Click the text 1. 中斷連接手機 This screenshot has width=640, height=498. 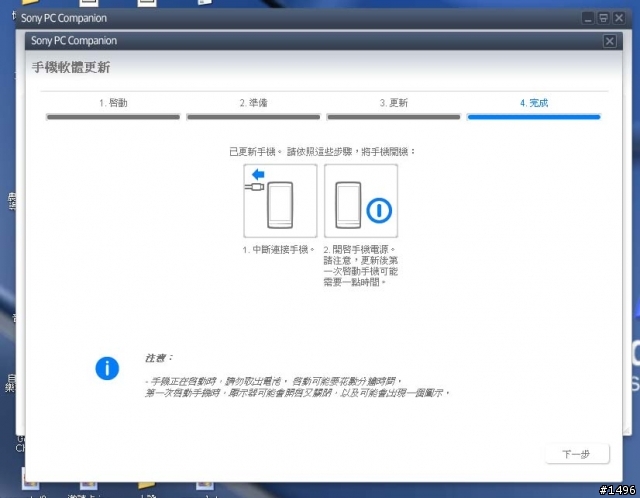pyautogui.click(x=278, y=249)
